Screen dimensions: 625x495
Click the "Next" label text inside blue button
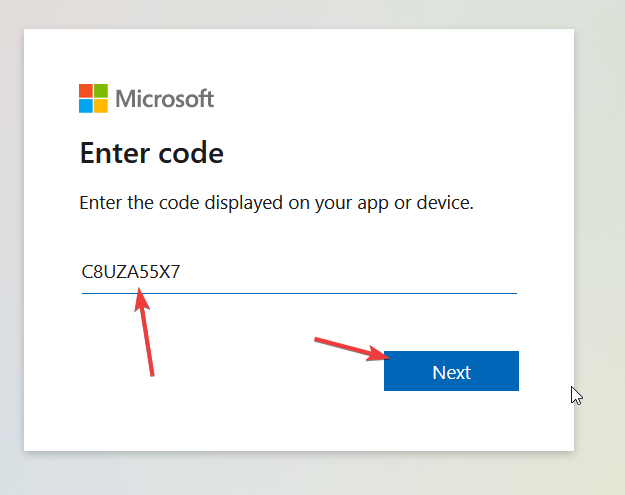pos(451,372)
